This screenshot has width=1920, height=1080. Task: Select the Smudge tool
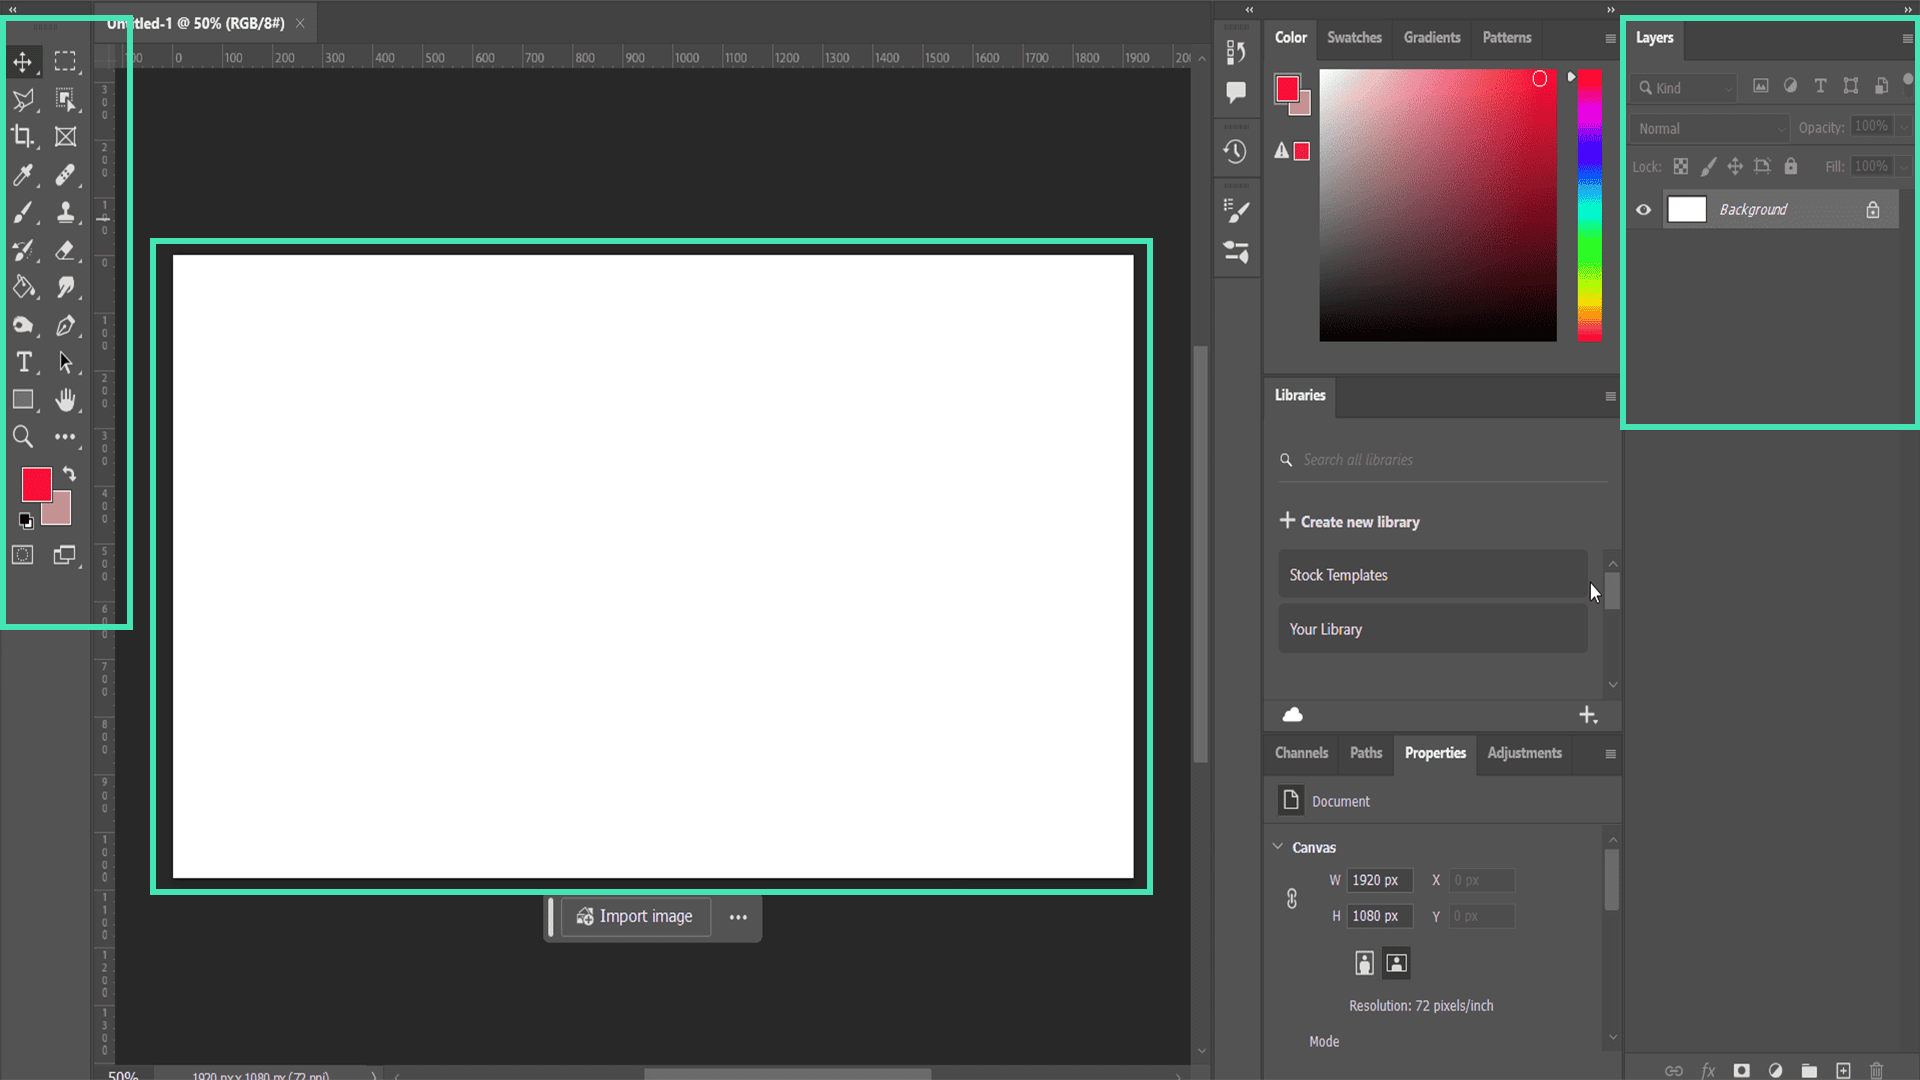pyautogui.click(x=65, y=288)
